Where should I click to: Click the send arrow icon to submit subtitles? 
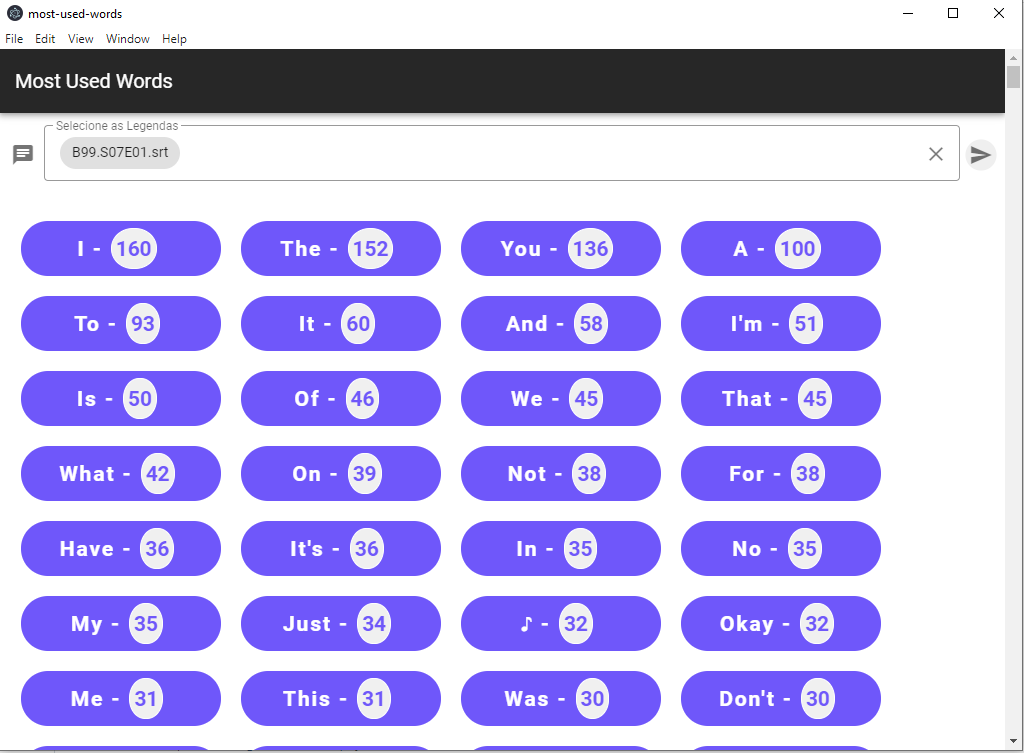(x=981, y=154)
